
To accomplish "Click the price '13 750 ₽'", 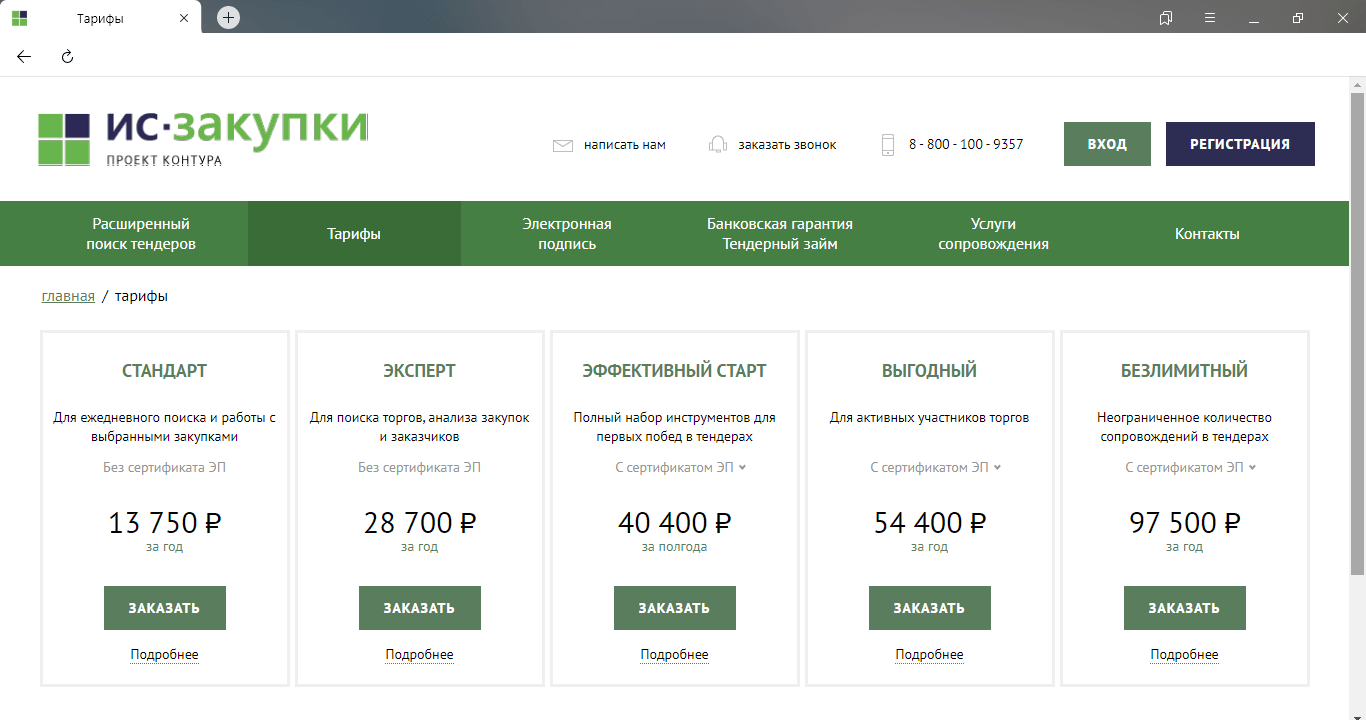I will [x=165, y=522].
